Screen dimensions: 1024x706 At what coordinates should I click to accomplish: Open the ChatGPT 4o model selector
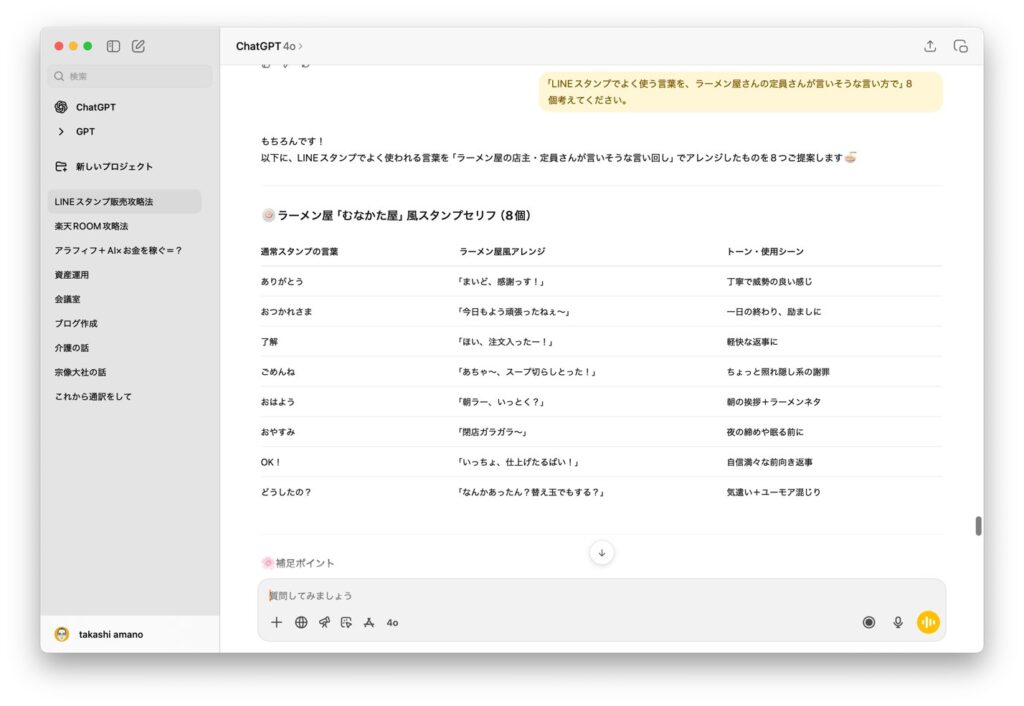pos(269,46)
